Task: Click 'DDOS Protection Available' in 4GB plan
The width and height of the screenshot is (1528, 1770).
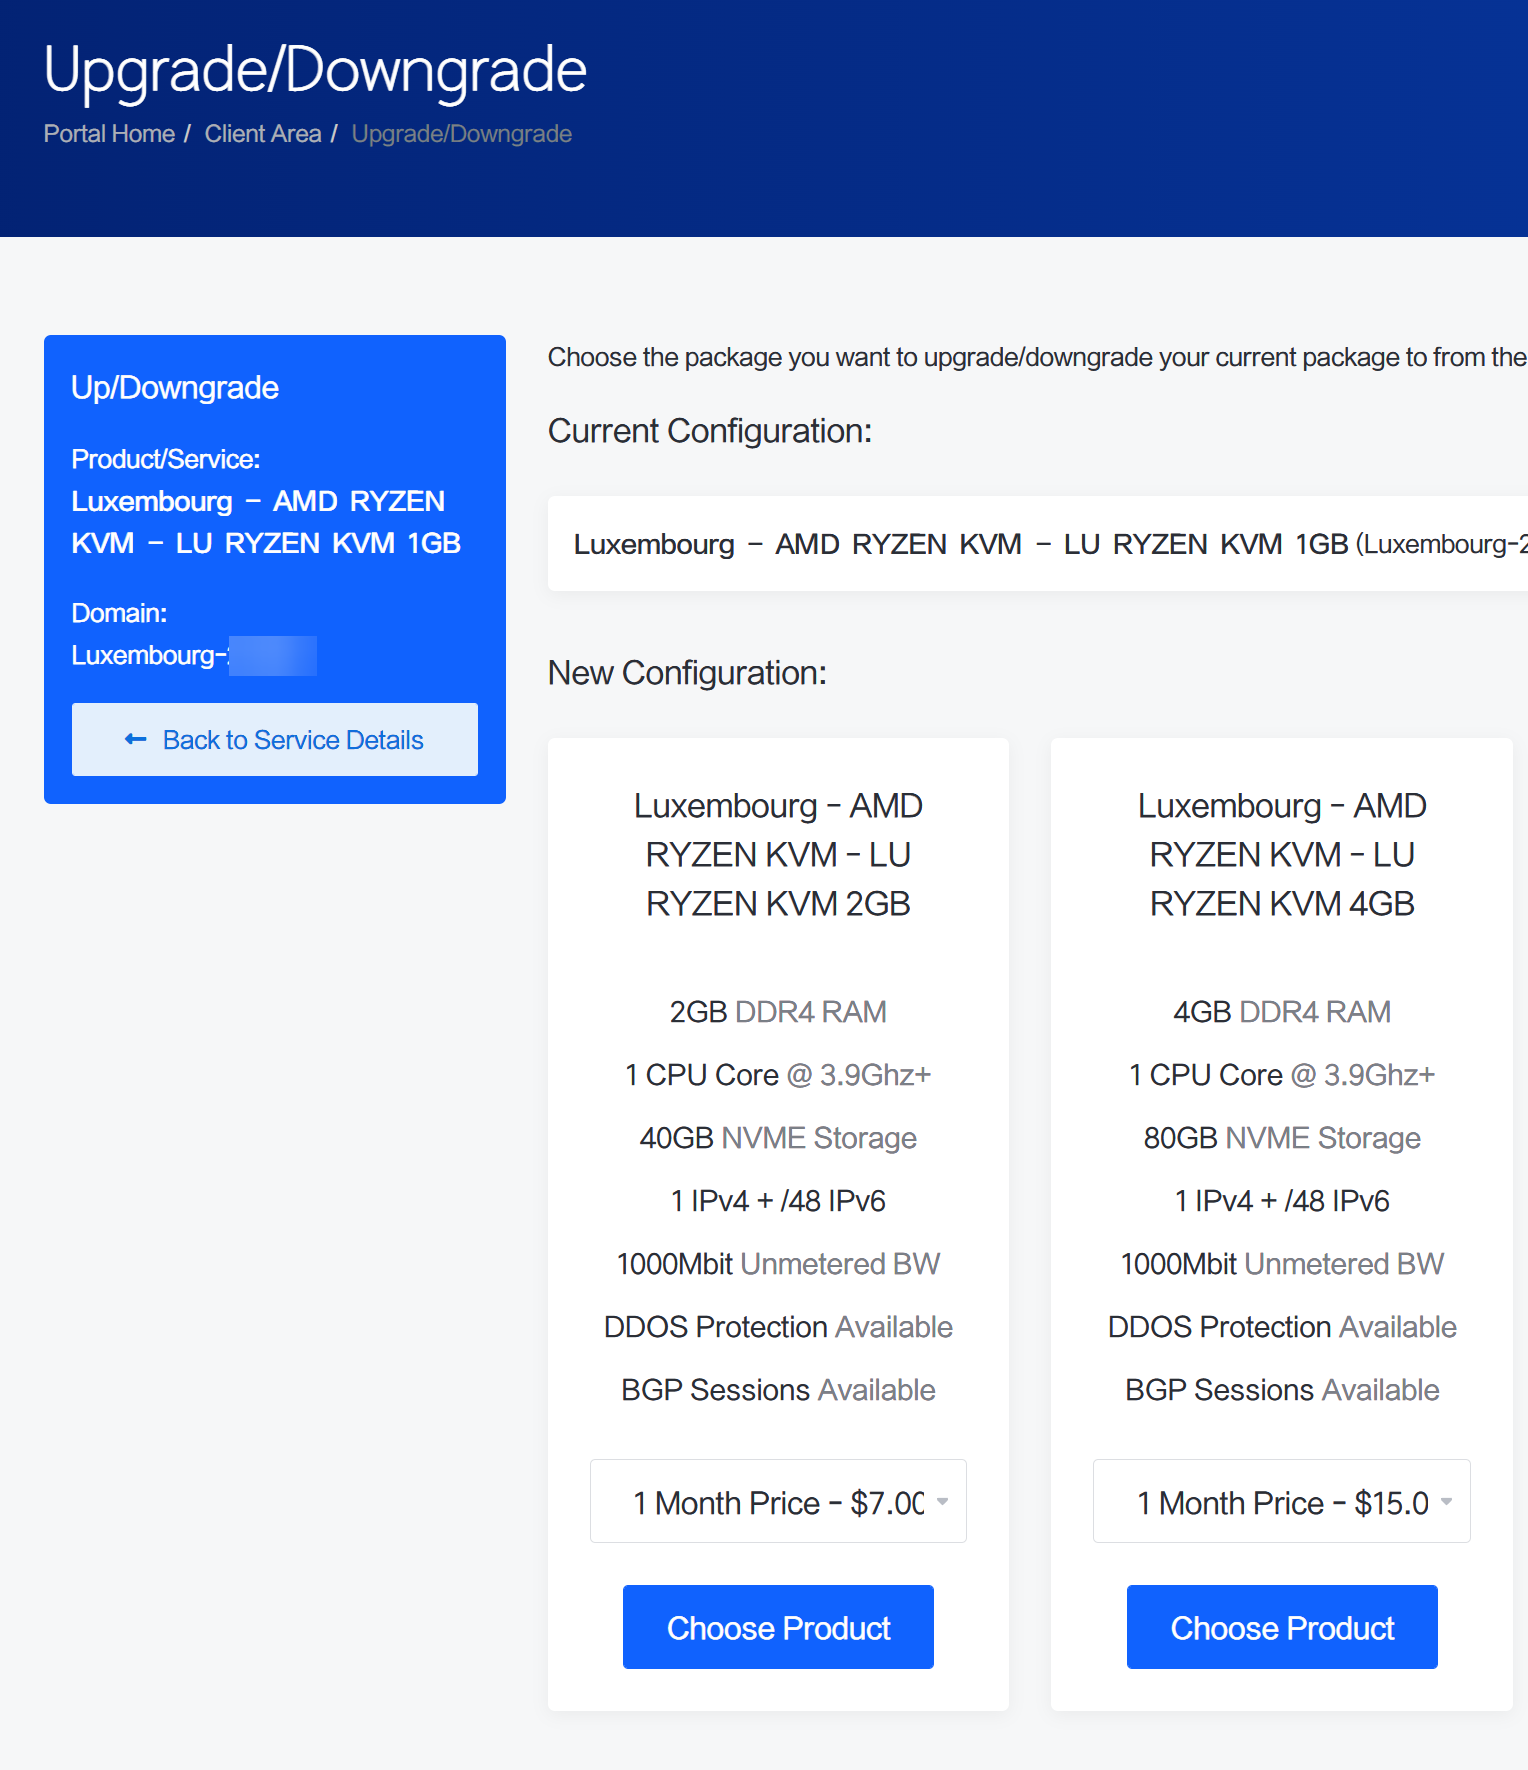Action: (x=1282, y=1327)
